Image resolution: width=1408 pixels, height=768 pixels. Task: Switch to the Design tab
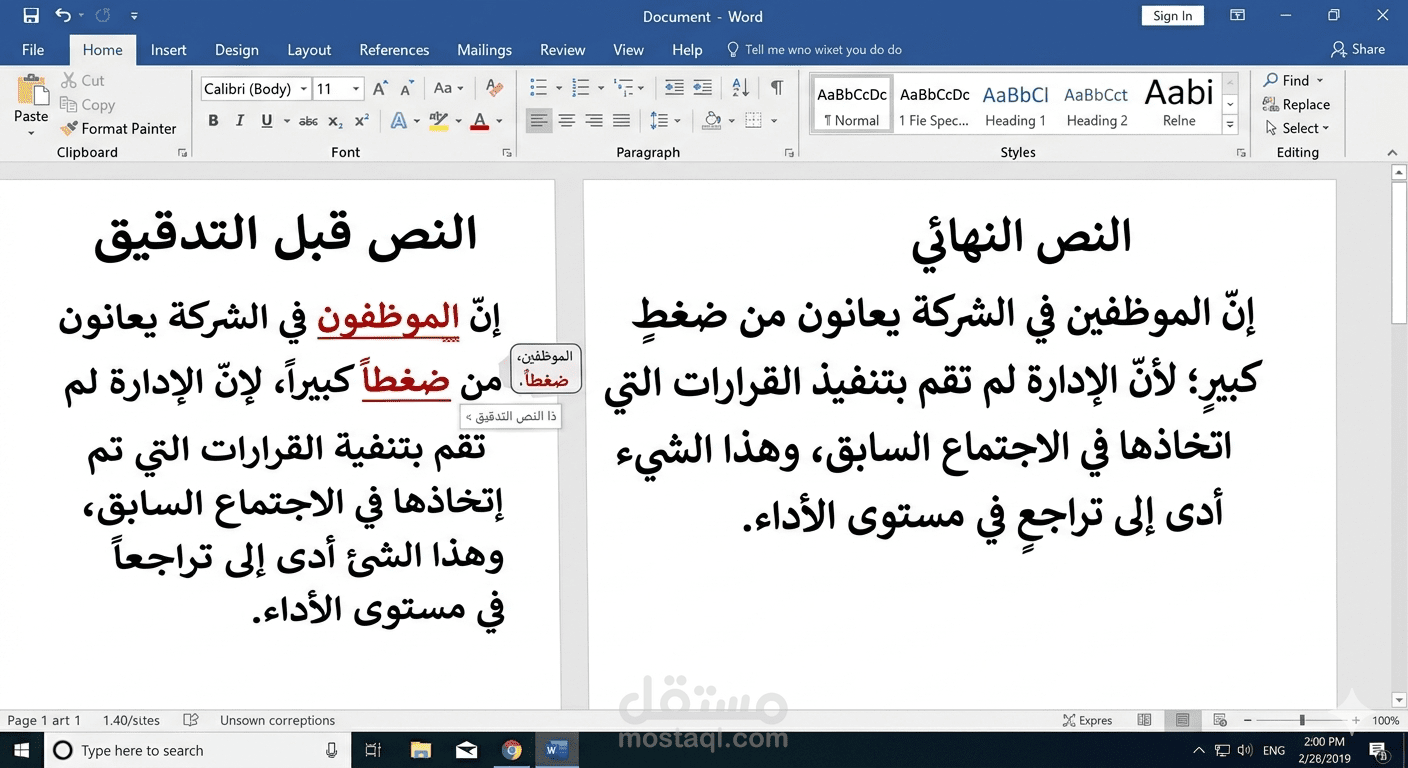[237, 50]
